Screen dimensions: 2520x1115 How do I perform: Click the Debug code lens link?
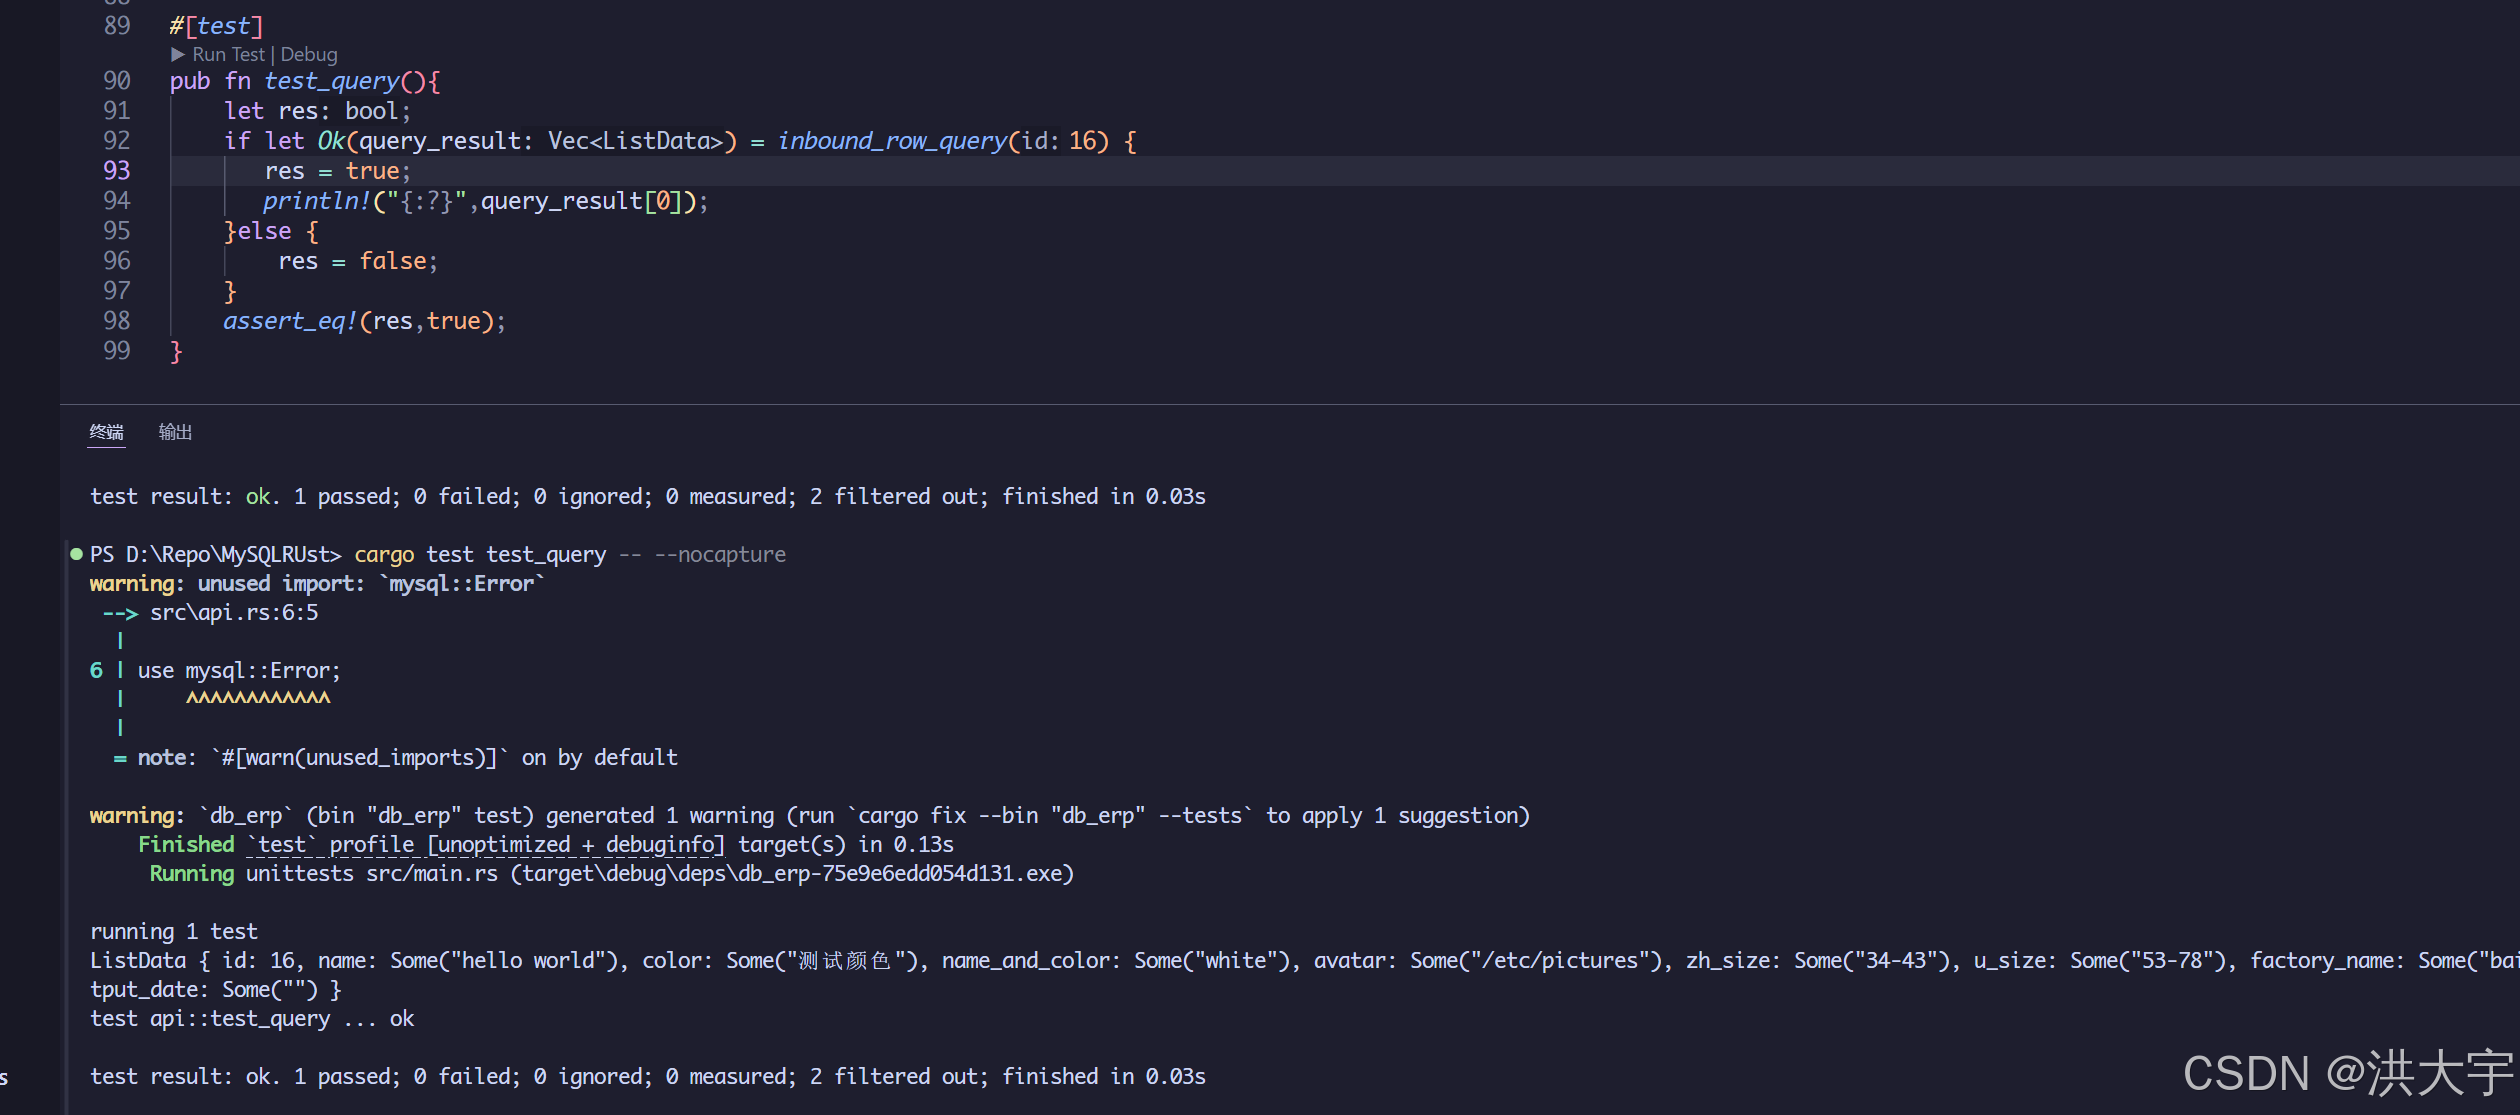309,55
